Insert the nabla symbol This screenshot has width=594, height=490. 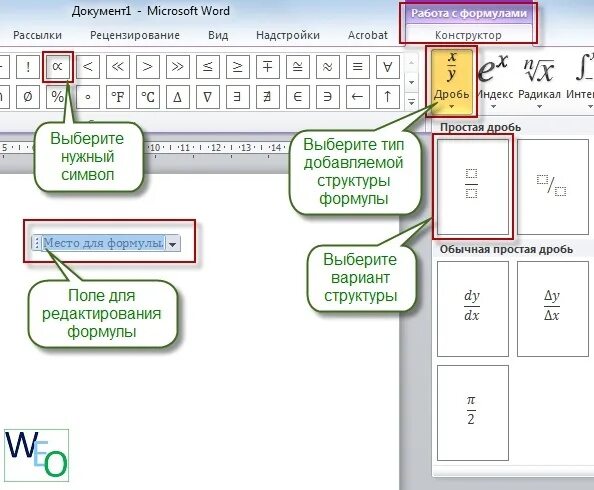click(208, 97)
